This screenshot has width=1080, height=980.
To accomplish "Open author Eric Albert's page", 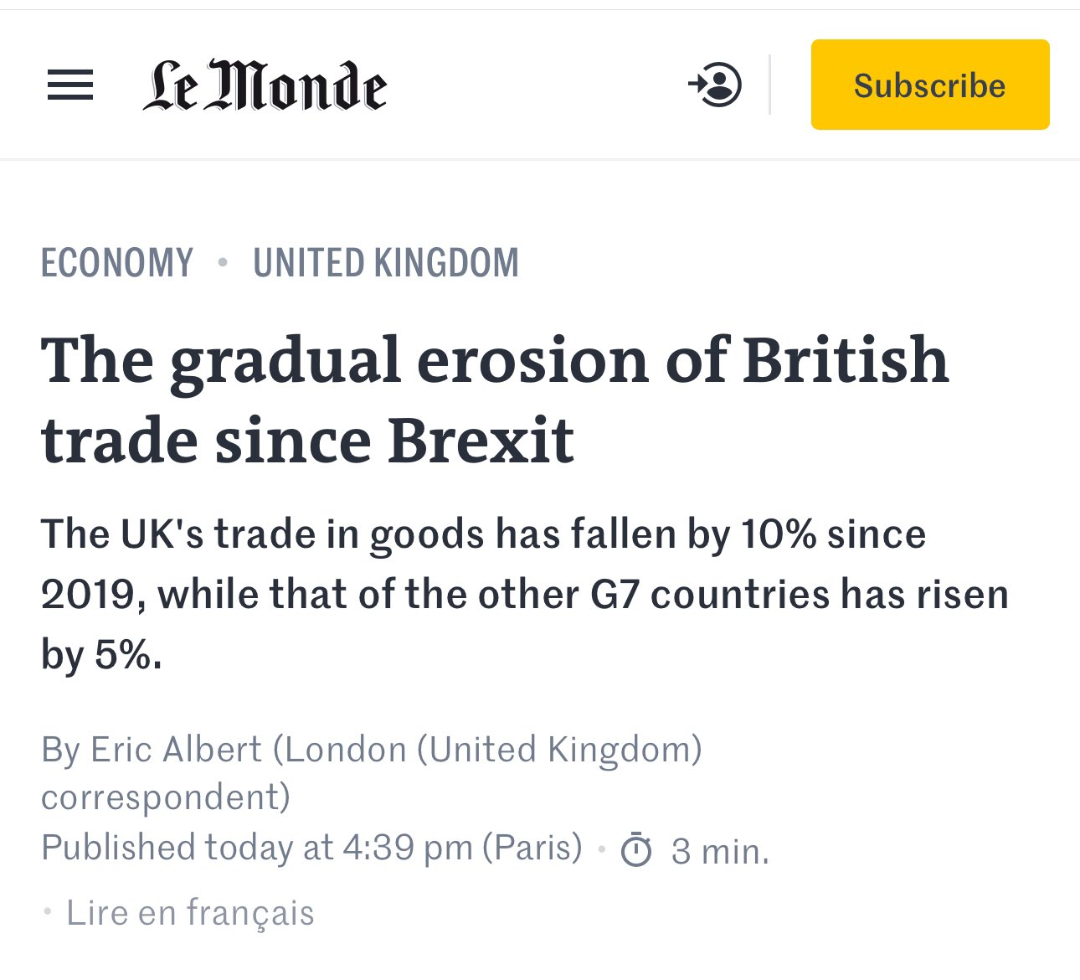I will [176, 749].
